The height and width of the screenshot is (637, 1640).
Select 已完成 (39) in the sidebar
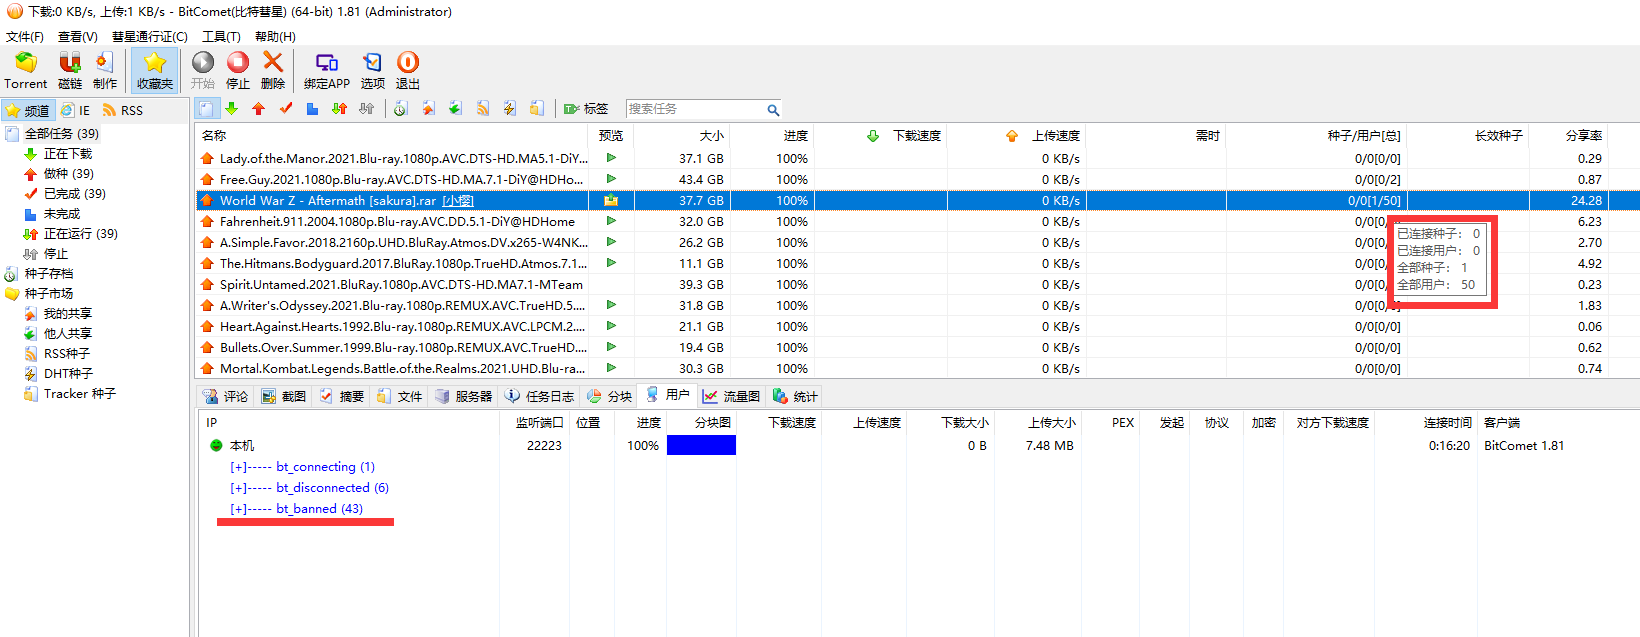[x=74, y=194]
